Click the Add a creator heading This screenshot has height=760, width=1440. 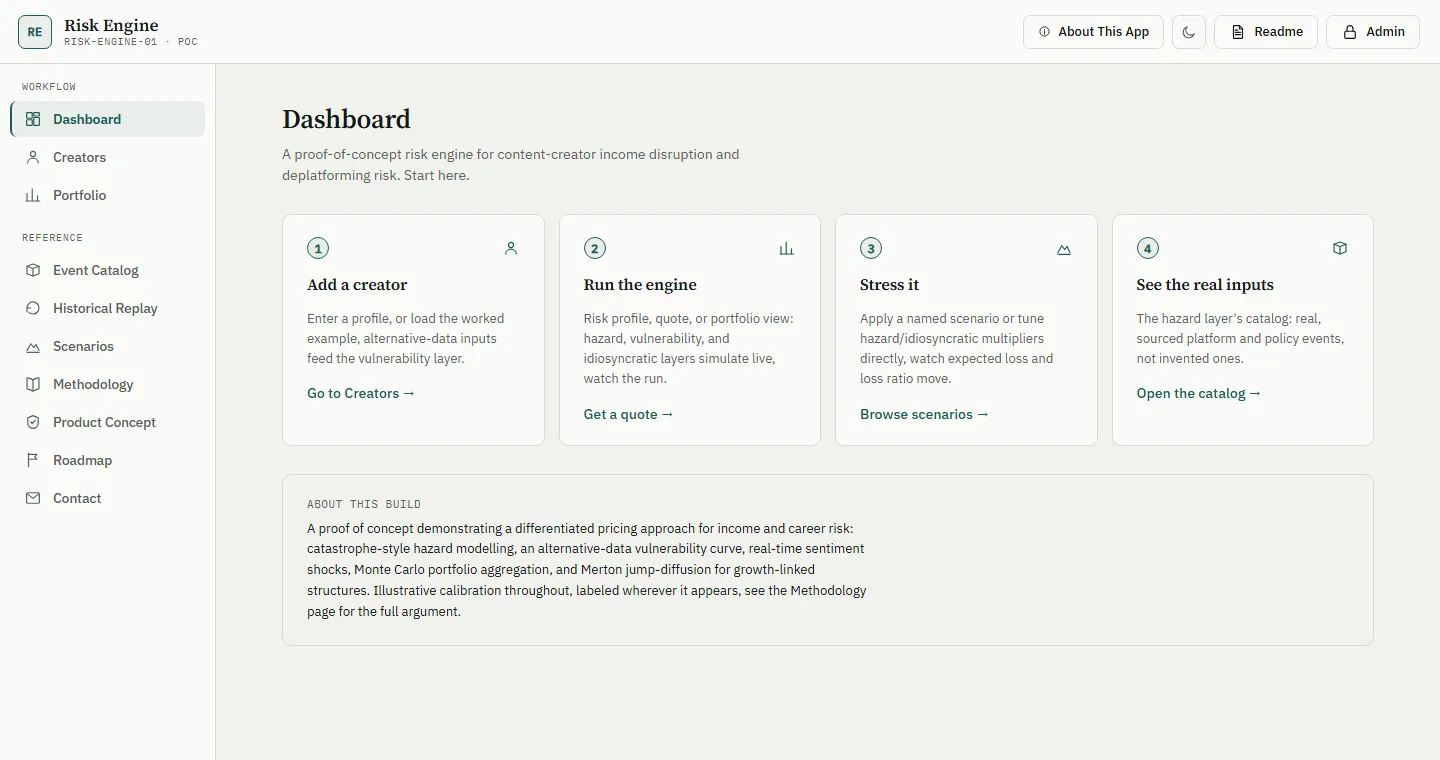click(x=357, y=285)
